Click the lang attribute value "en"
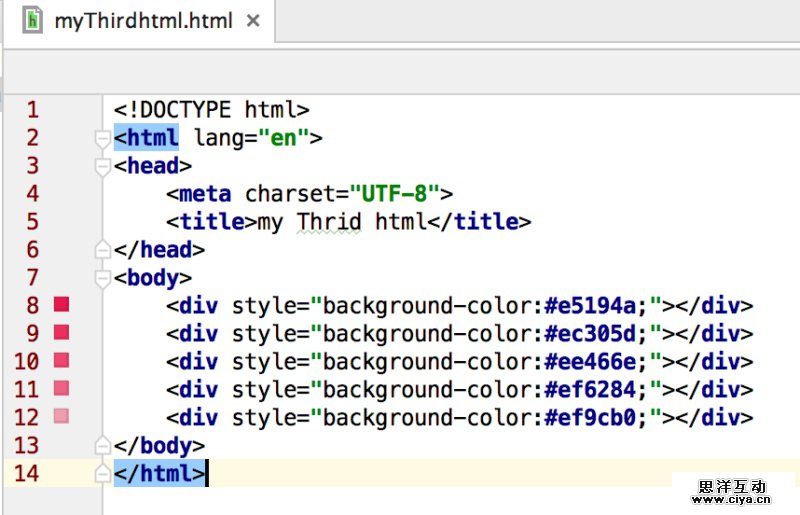800x515 pixels. (x=284, y=138)
